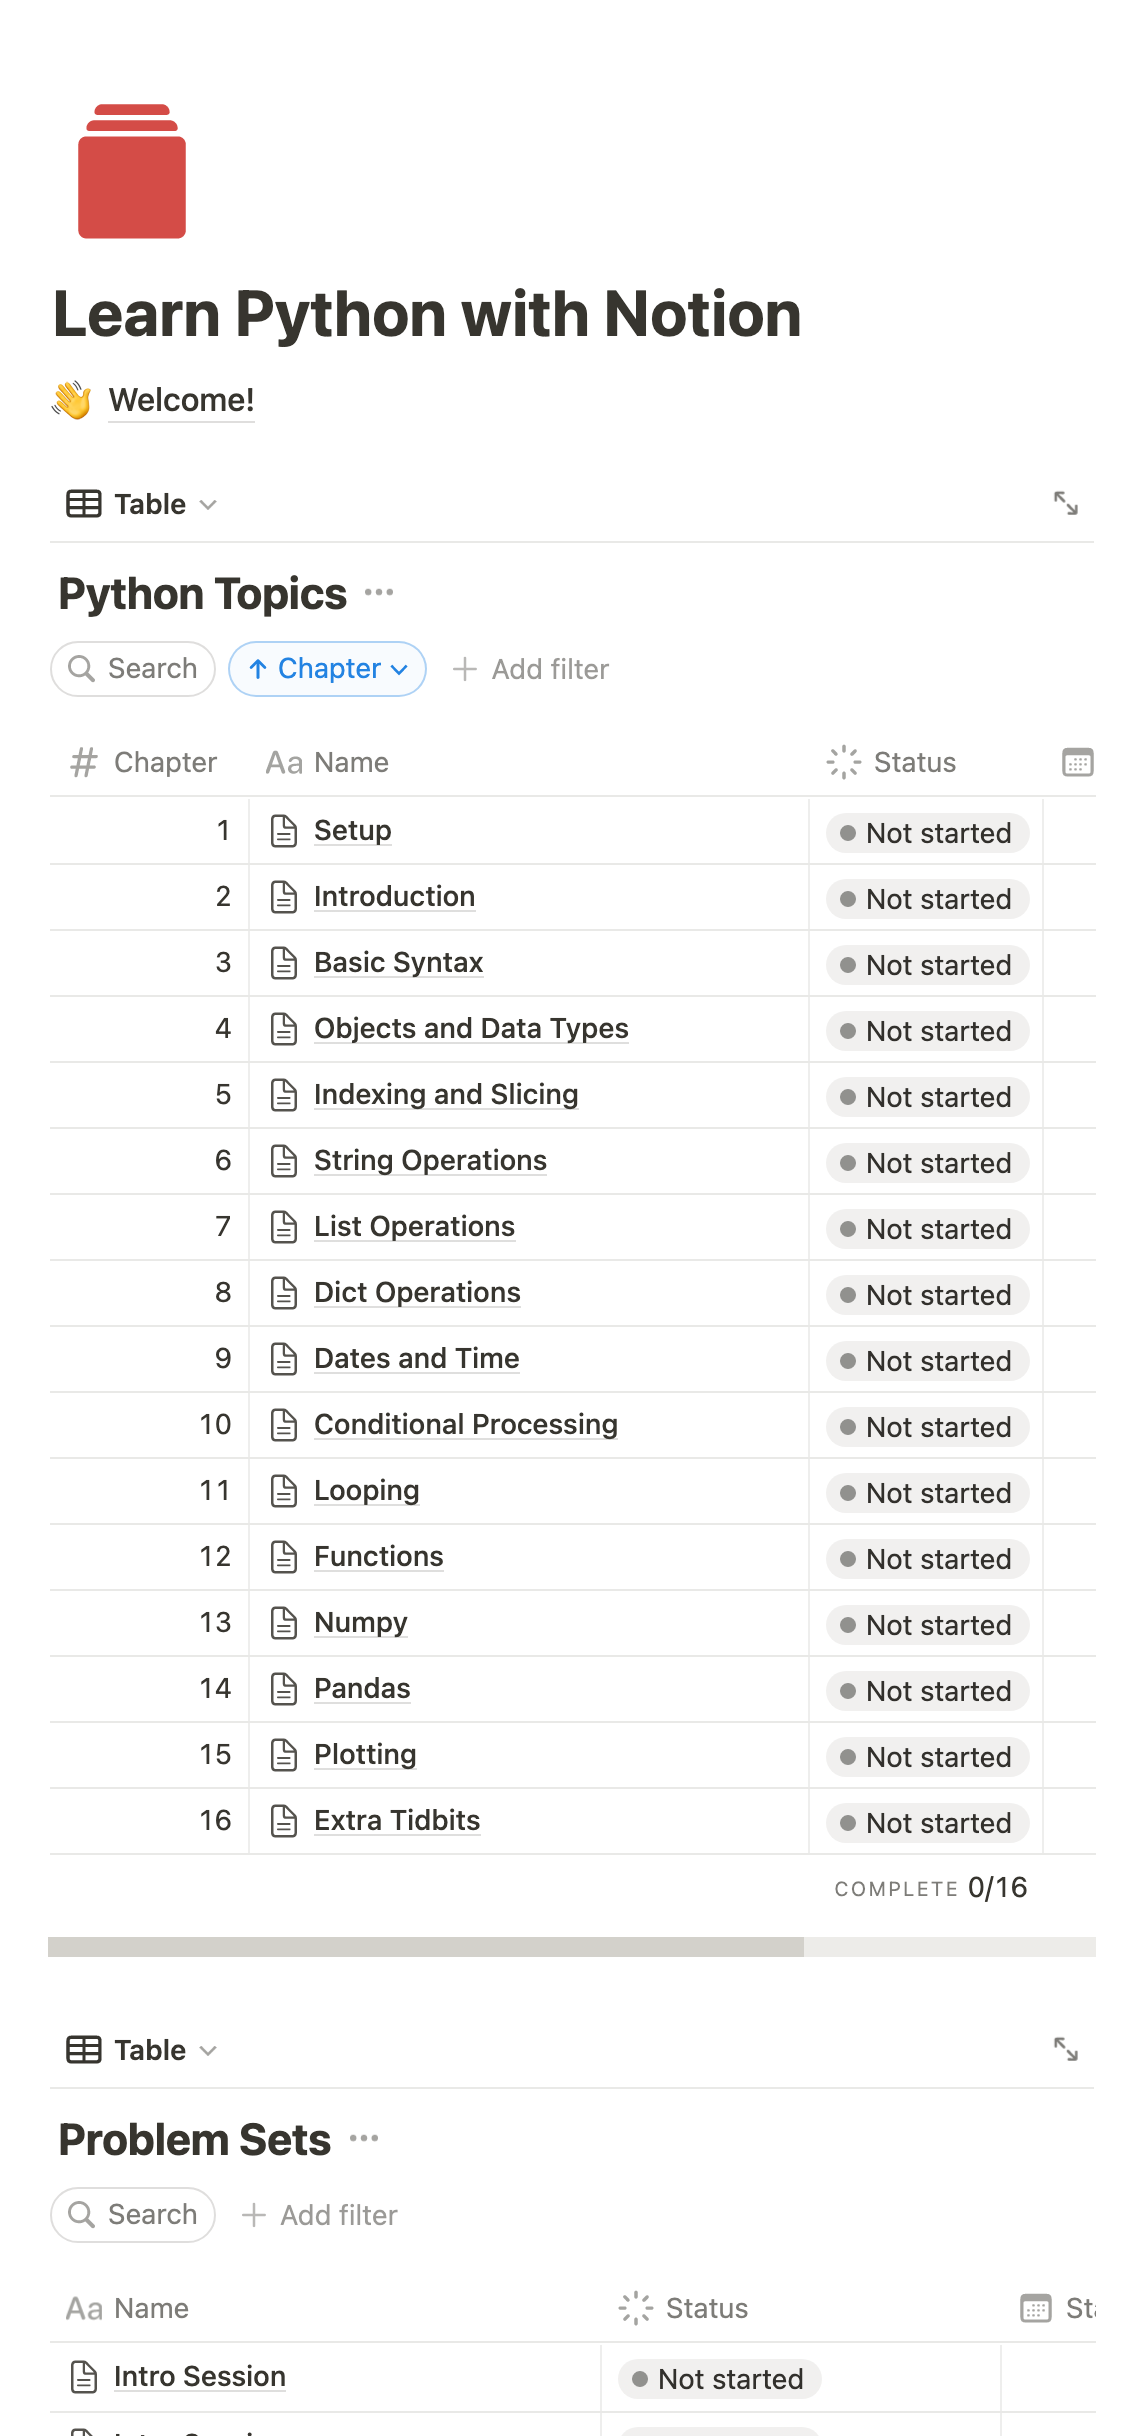
Task: Click the Setup row page icon
Action: tap(284, 831)
